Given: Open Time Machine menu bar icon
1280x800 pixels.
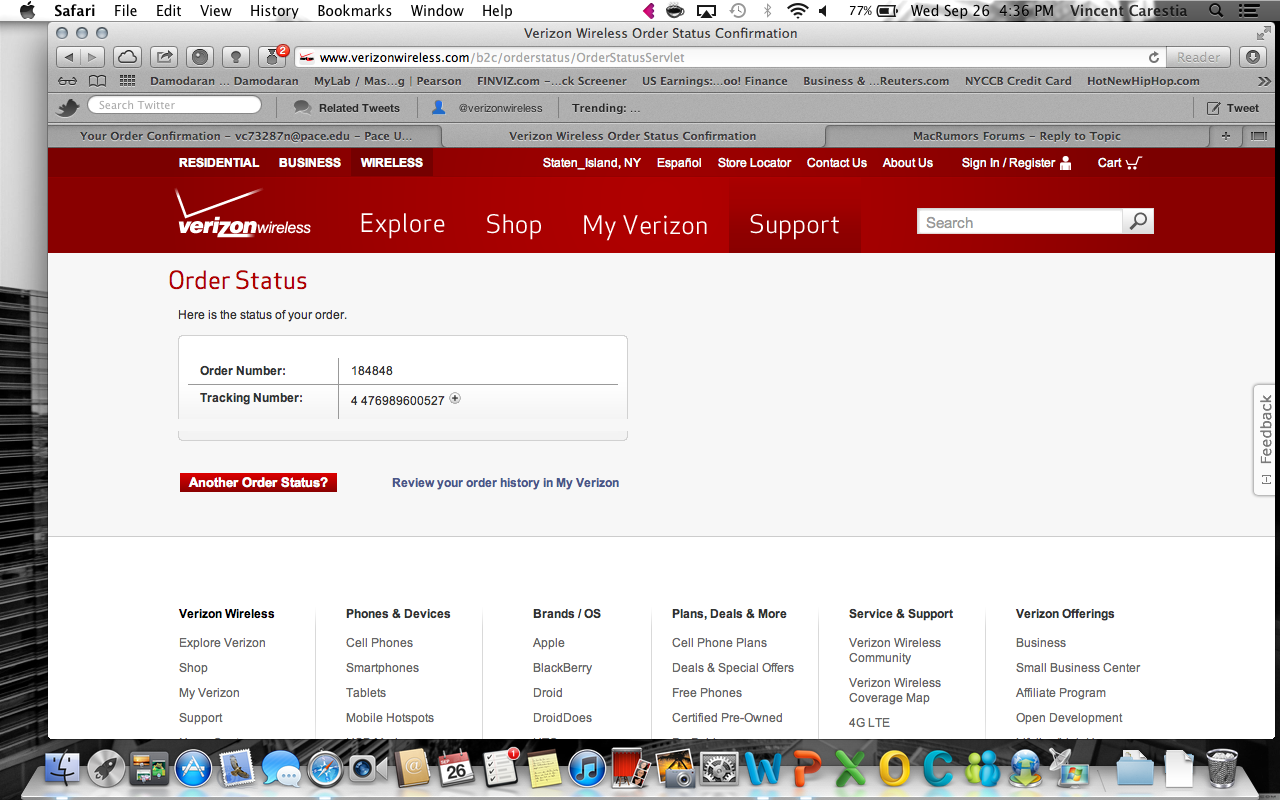Looking at the screenshot, I should (738, 11).
